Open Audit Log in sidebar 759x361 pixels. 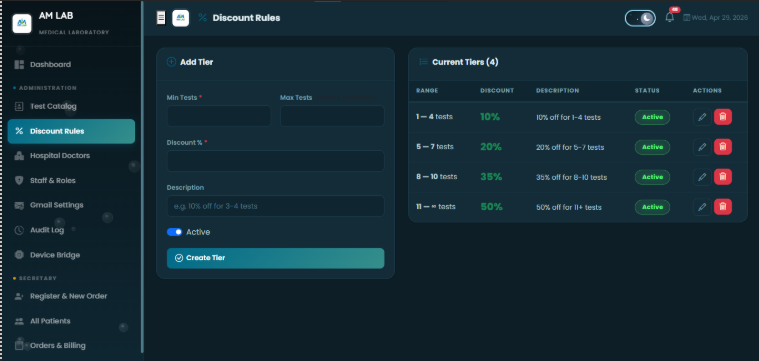[71, 230]
